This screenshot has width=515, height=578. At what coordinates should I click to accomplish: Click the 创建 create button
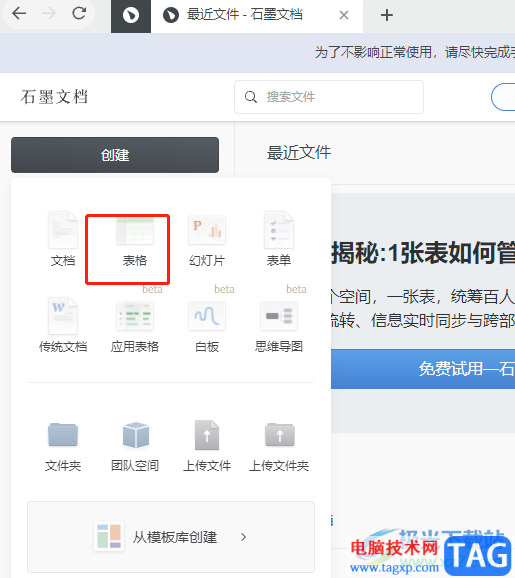click(115, 155)
